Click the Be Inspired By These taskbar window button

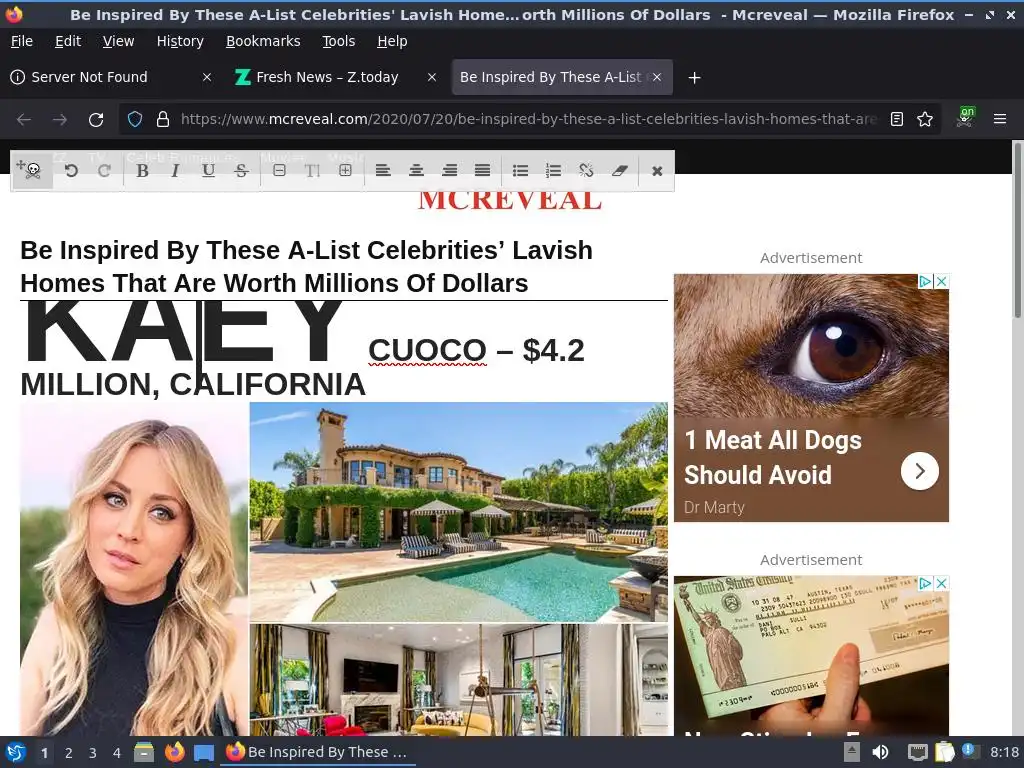[x=317, y=752]
